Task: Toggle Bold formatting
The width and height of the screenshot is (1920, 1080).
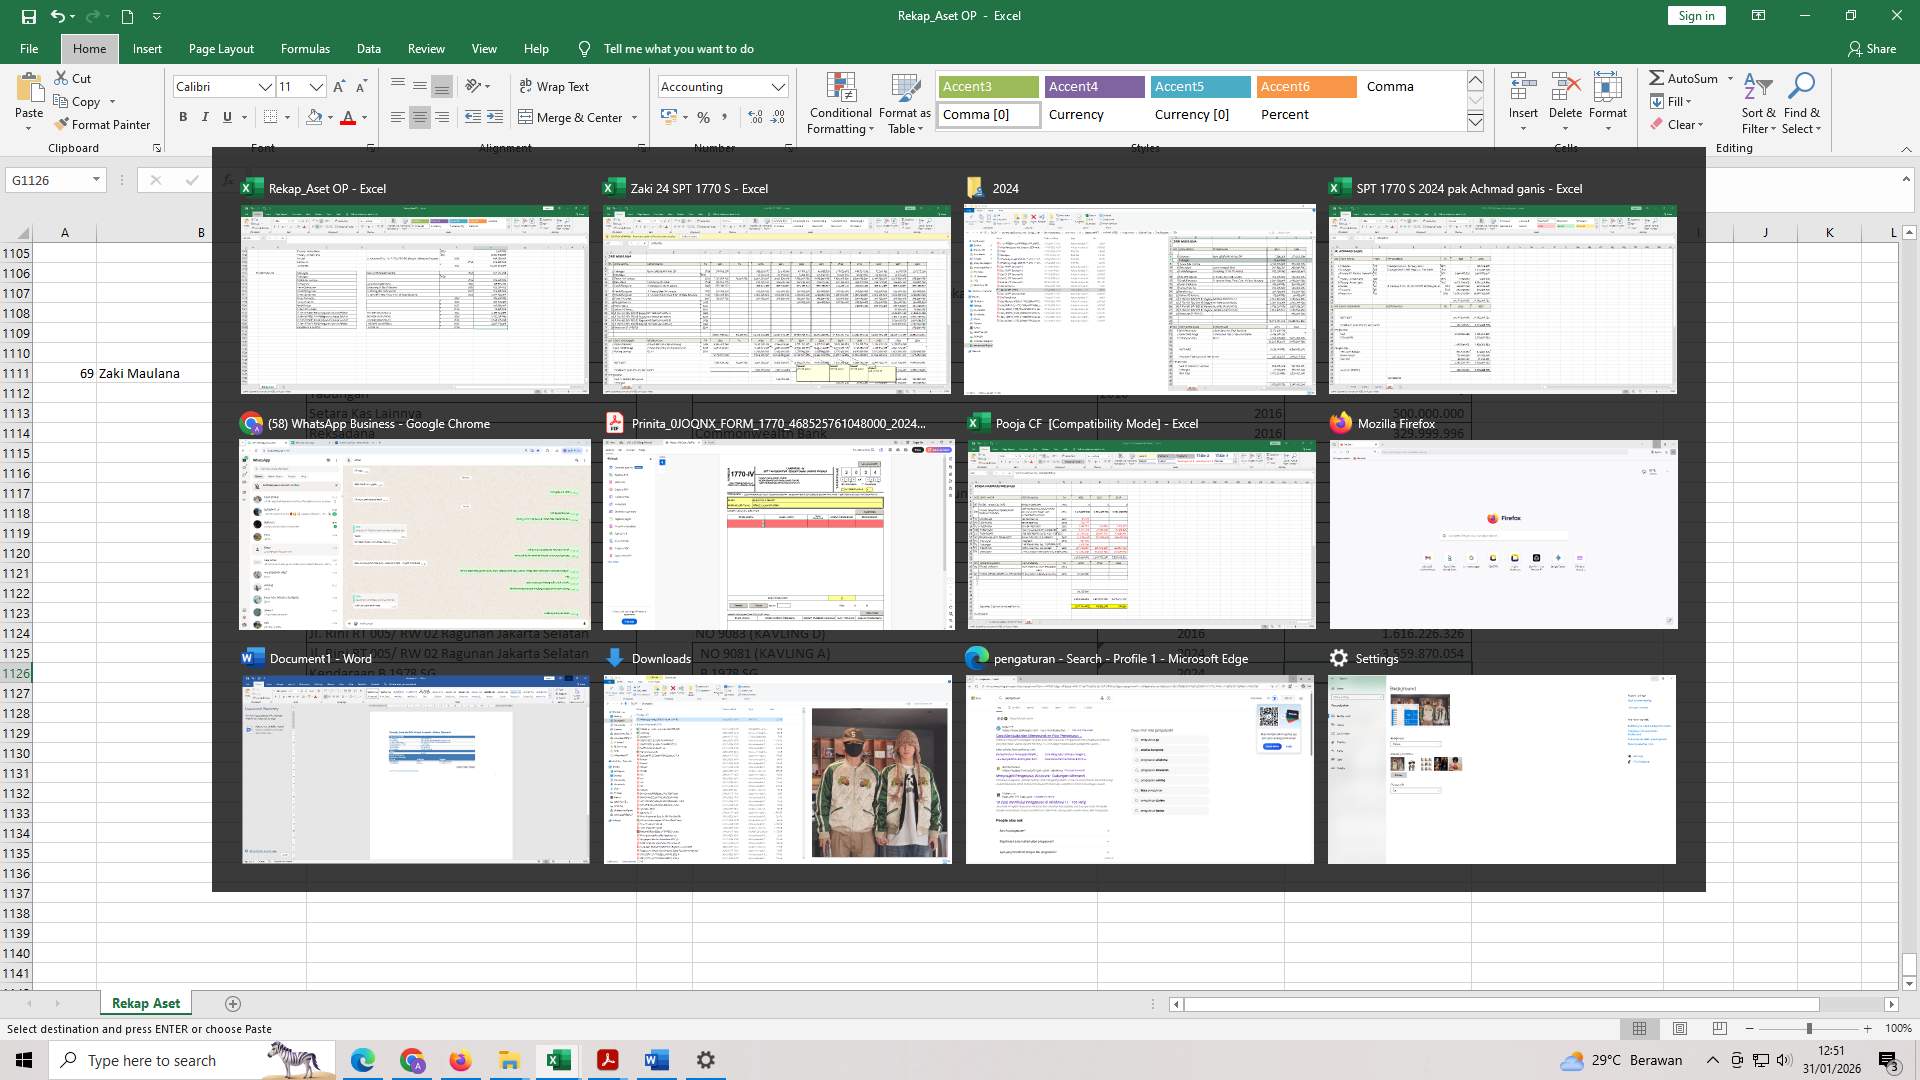Action: click(x=183, y=117)
